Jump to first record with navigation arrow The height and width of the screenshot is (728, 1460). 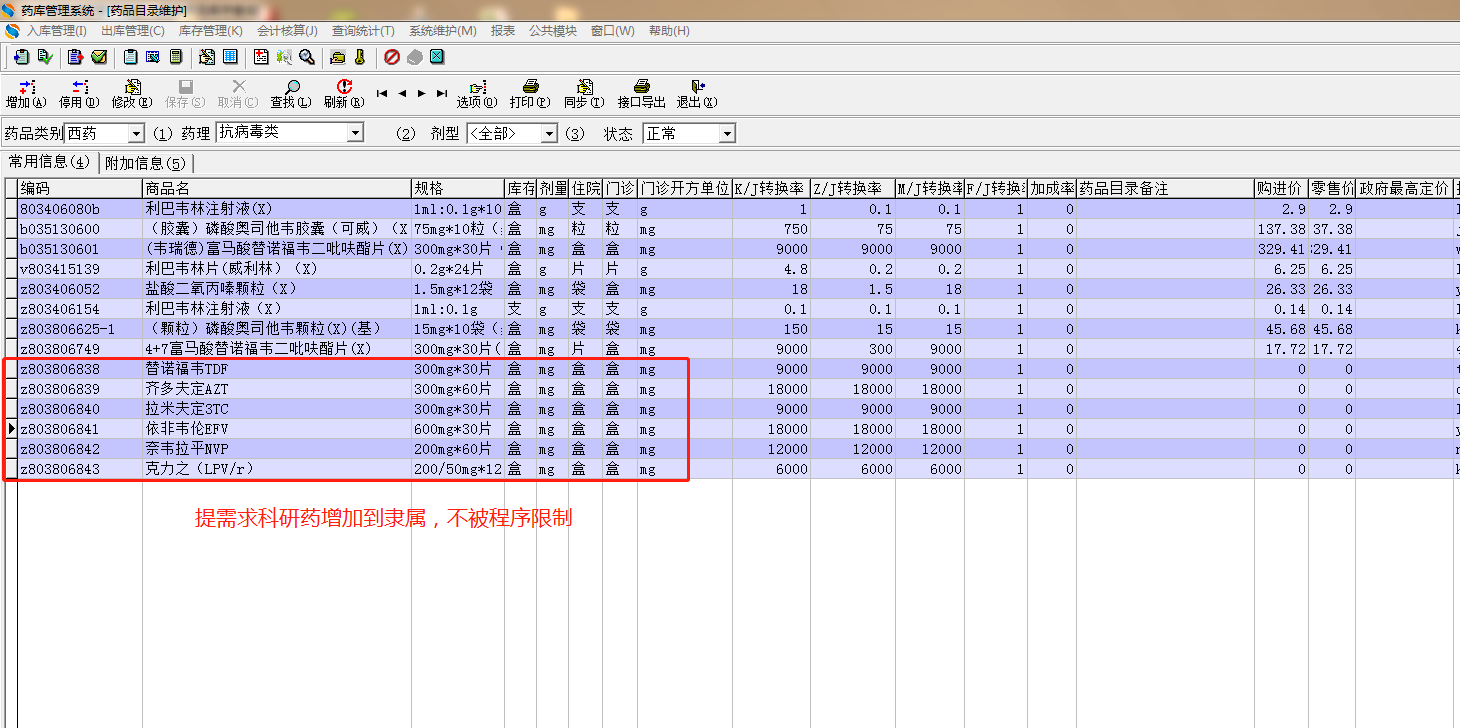click(382, 93)
